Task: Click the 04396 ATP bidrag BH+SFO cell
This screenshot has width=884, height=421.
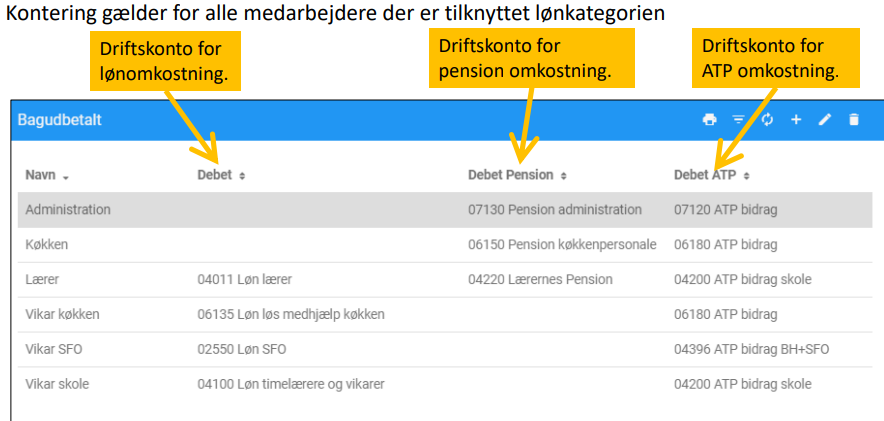Action: (x=752, y=349)
